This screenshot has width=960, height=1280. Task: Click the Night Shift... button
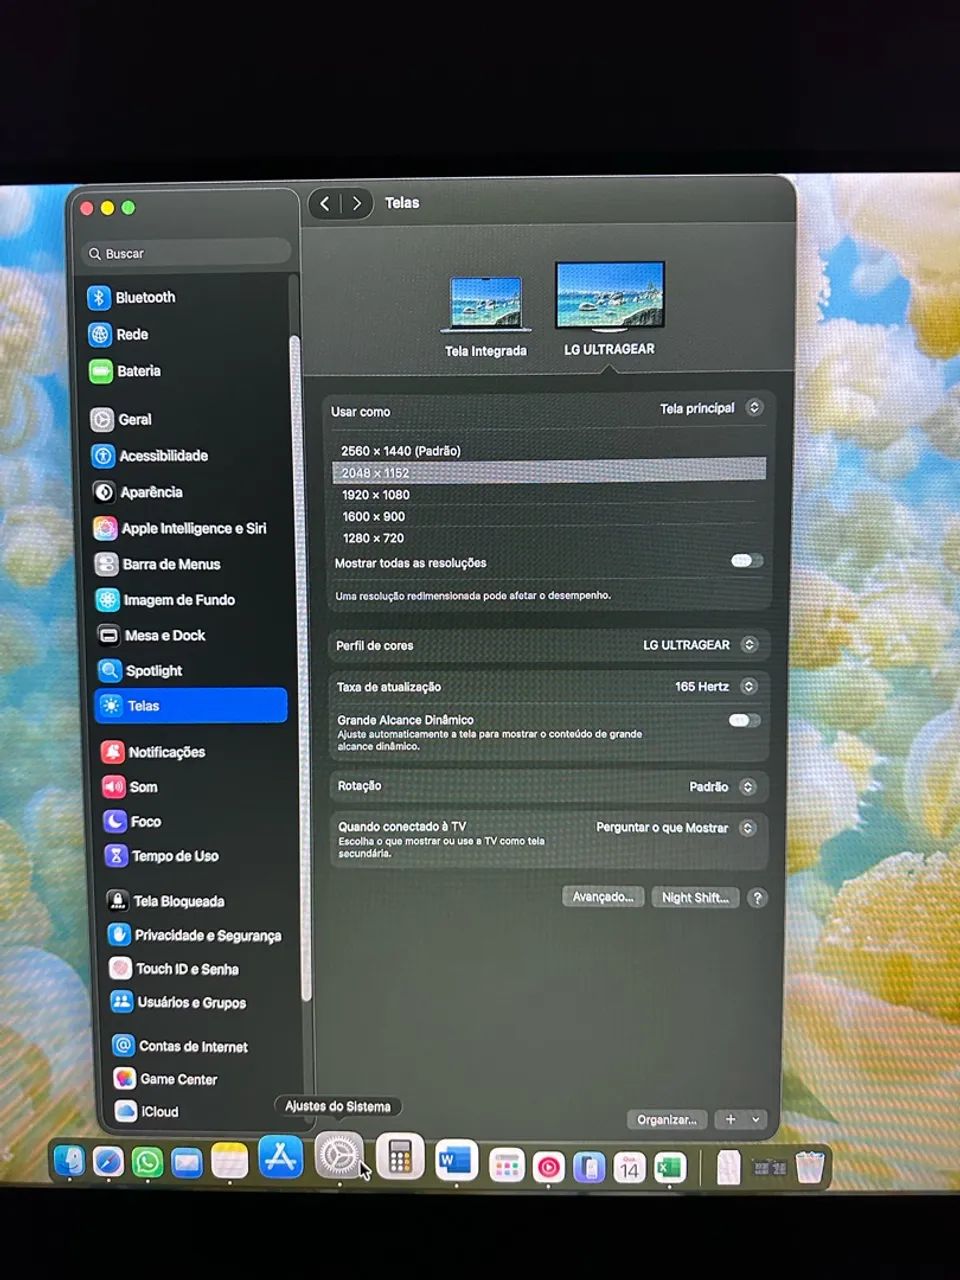695,897
